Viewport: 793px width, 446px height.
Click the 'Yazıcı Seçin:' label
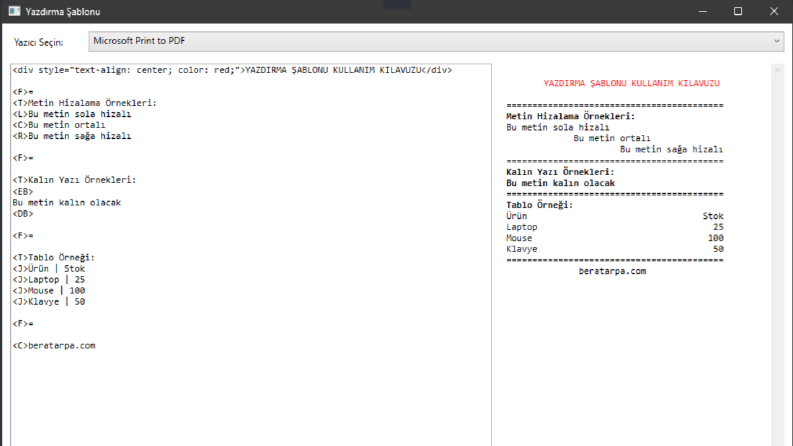(x=38, y=42)
